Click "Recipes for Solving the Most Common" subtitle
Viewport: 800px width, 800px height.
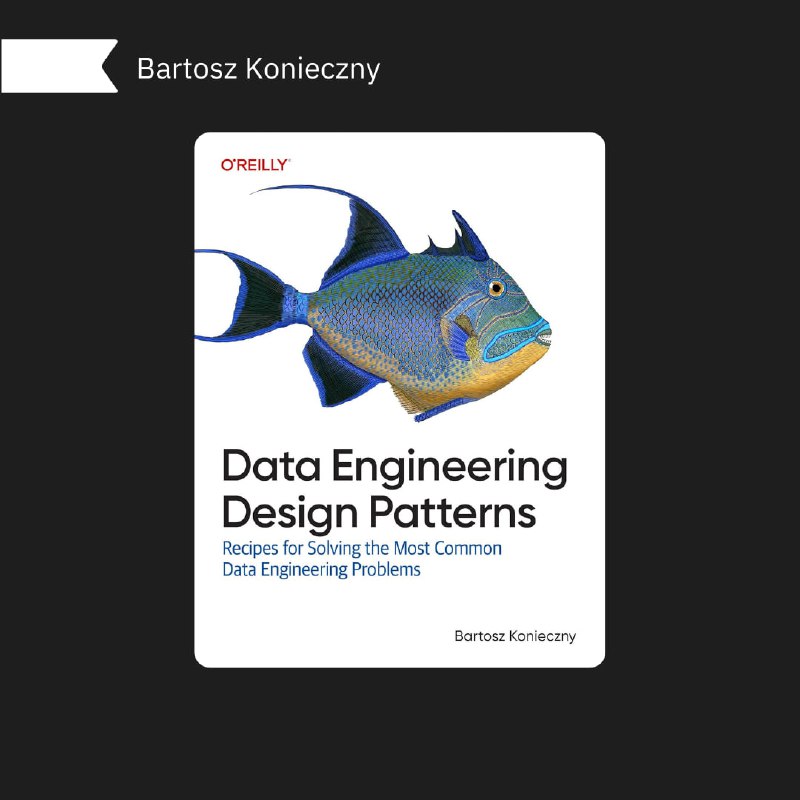(361, 549)
